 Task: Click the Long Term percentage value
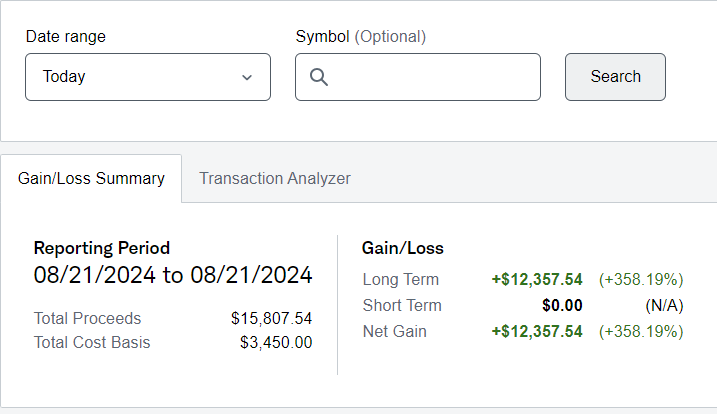click(x=641, y=280)
